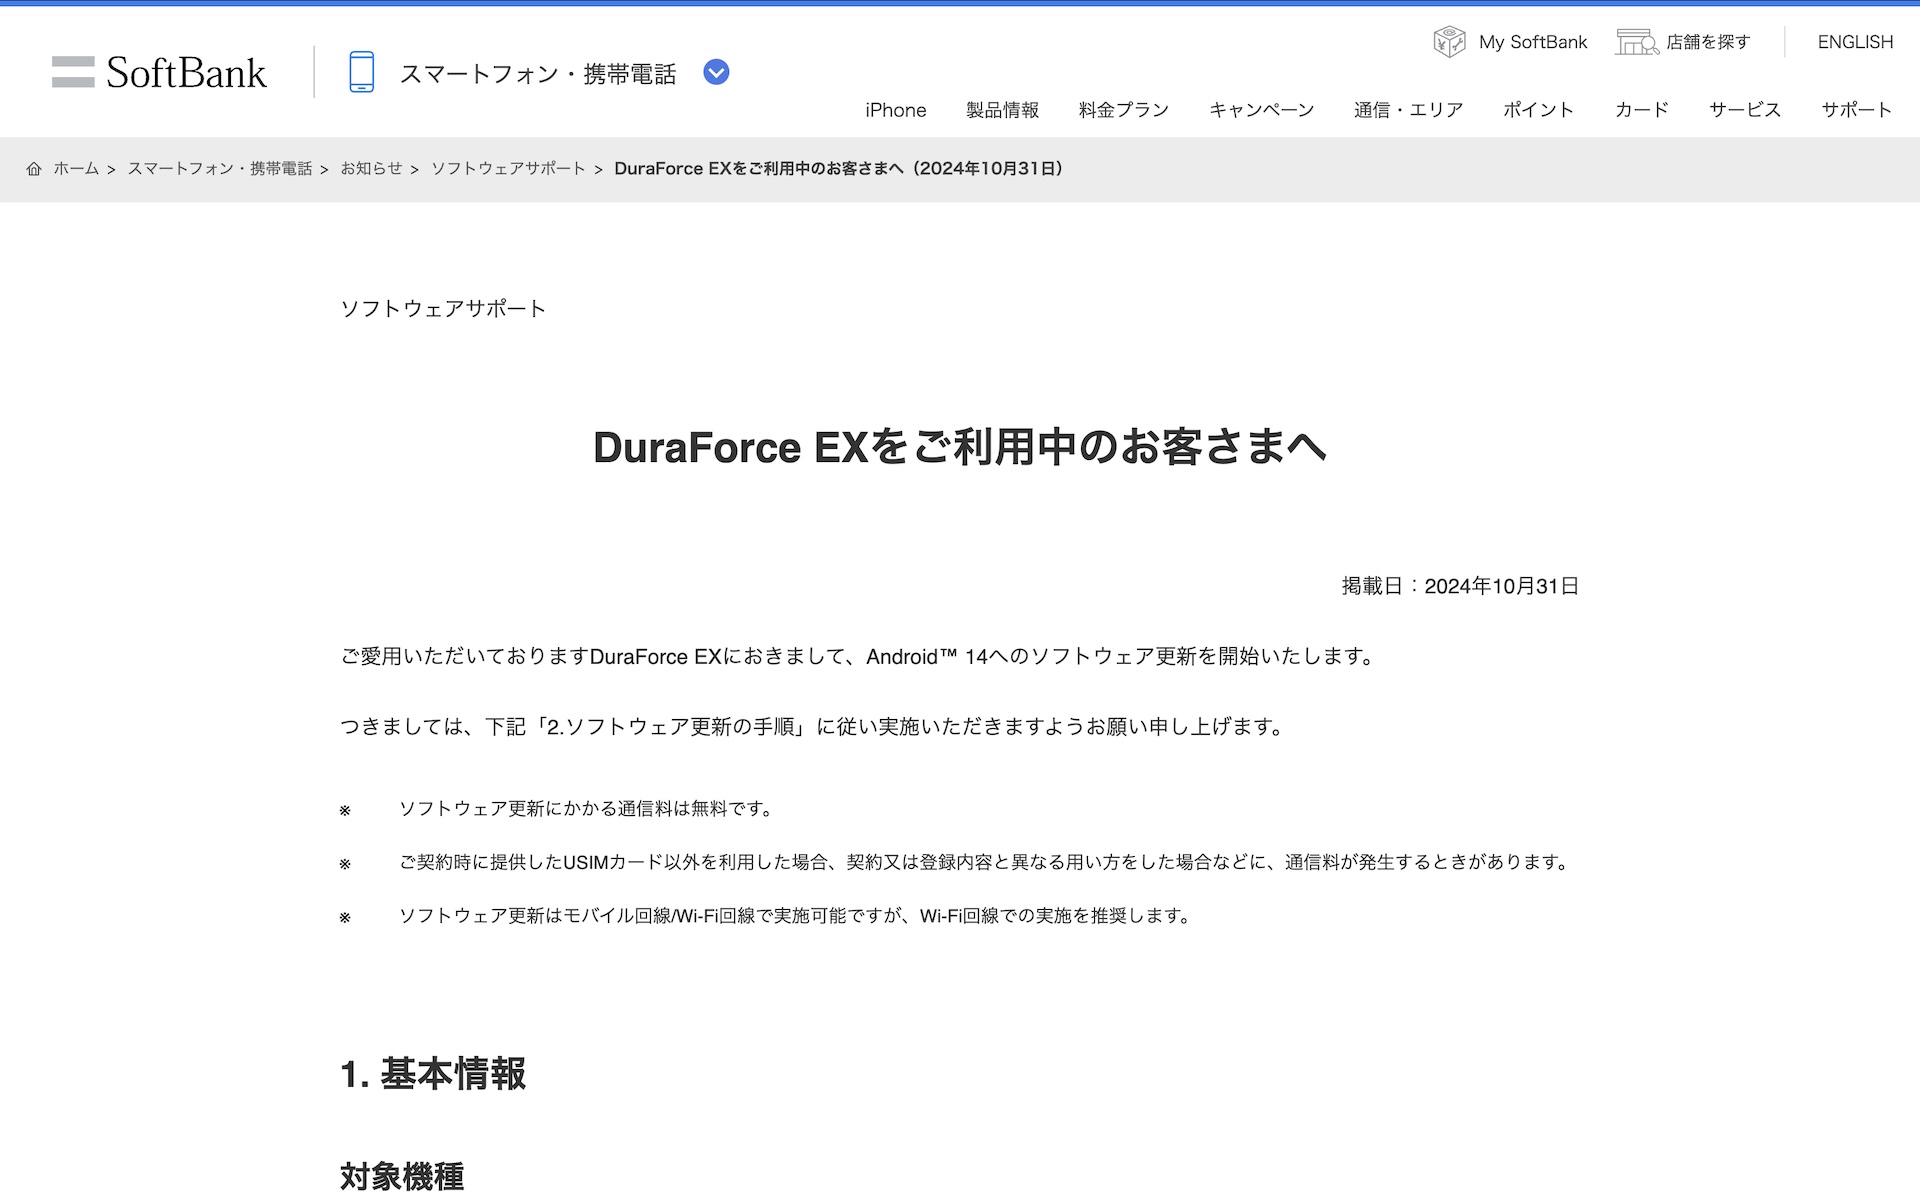This screenshot has width=1920, height=1200.
Task: Click スマートフォン・携帯電話 breadcrumb link
Action: [x=220, y=169]
